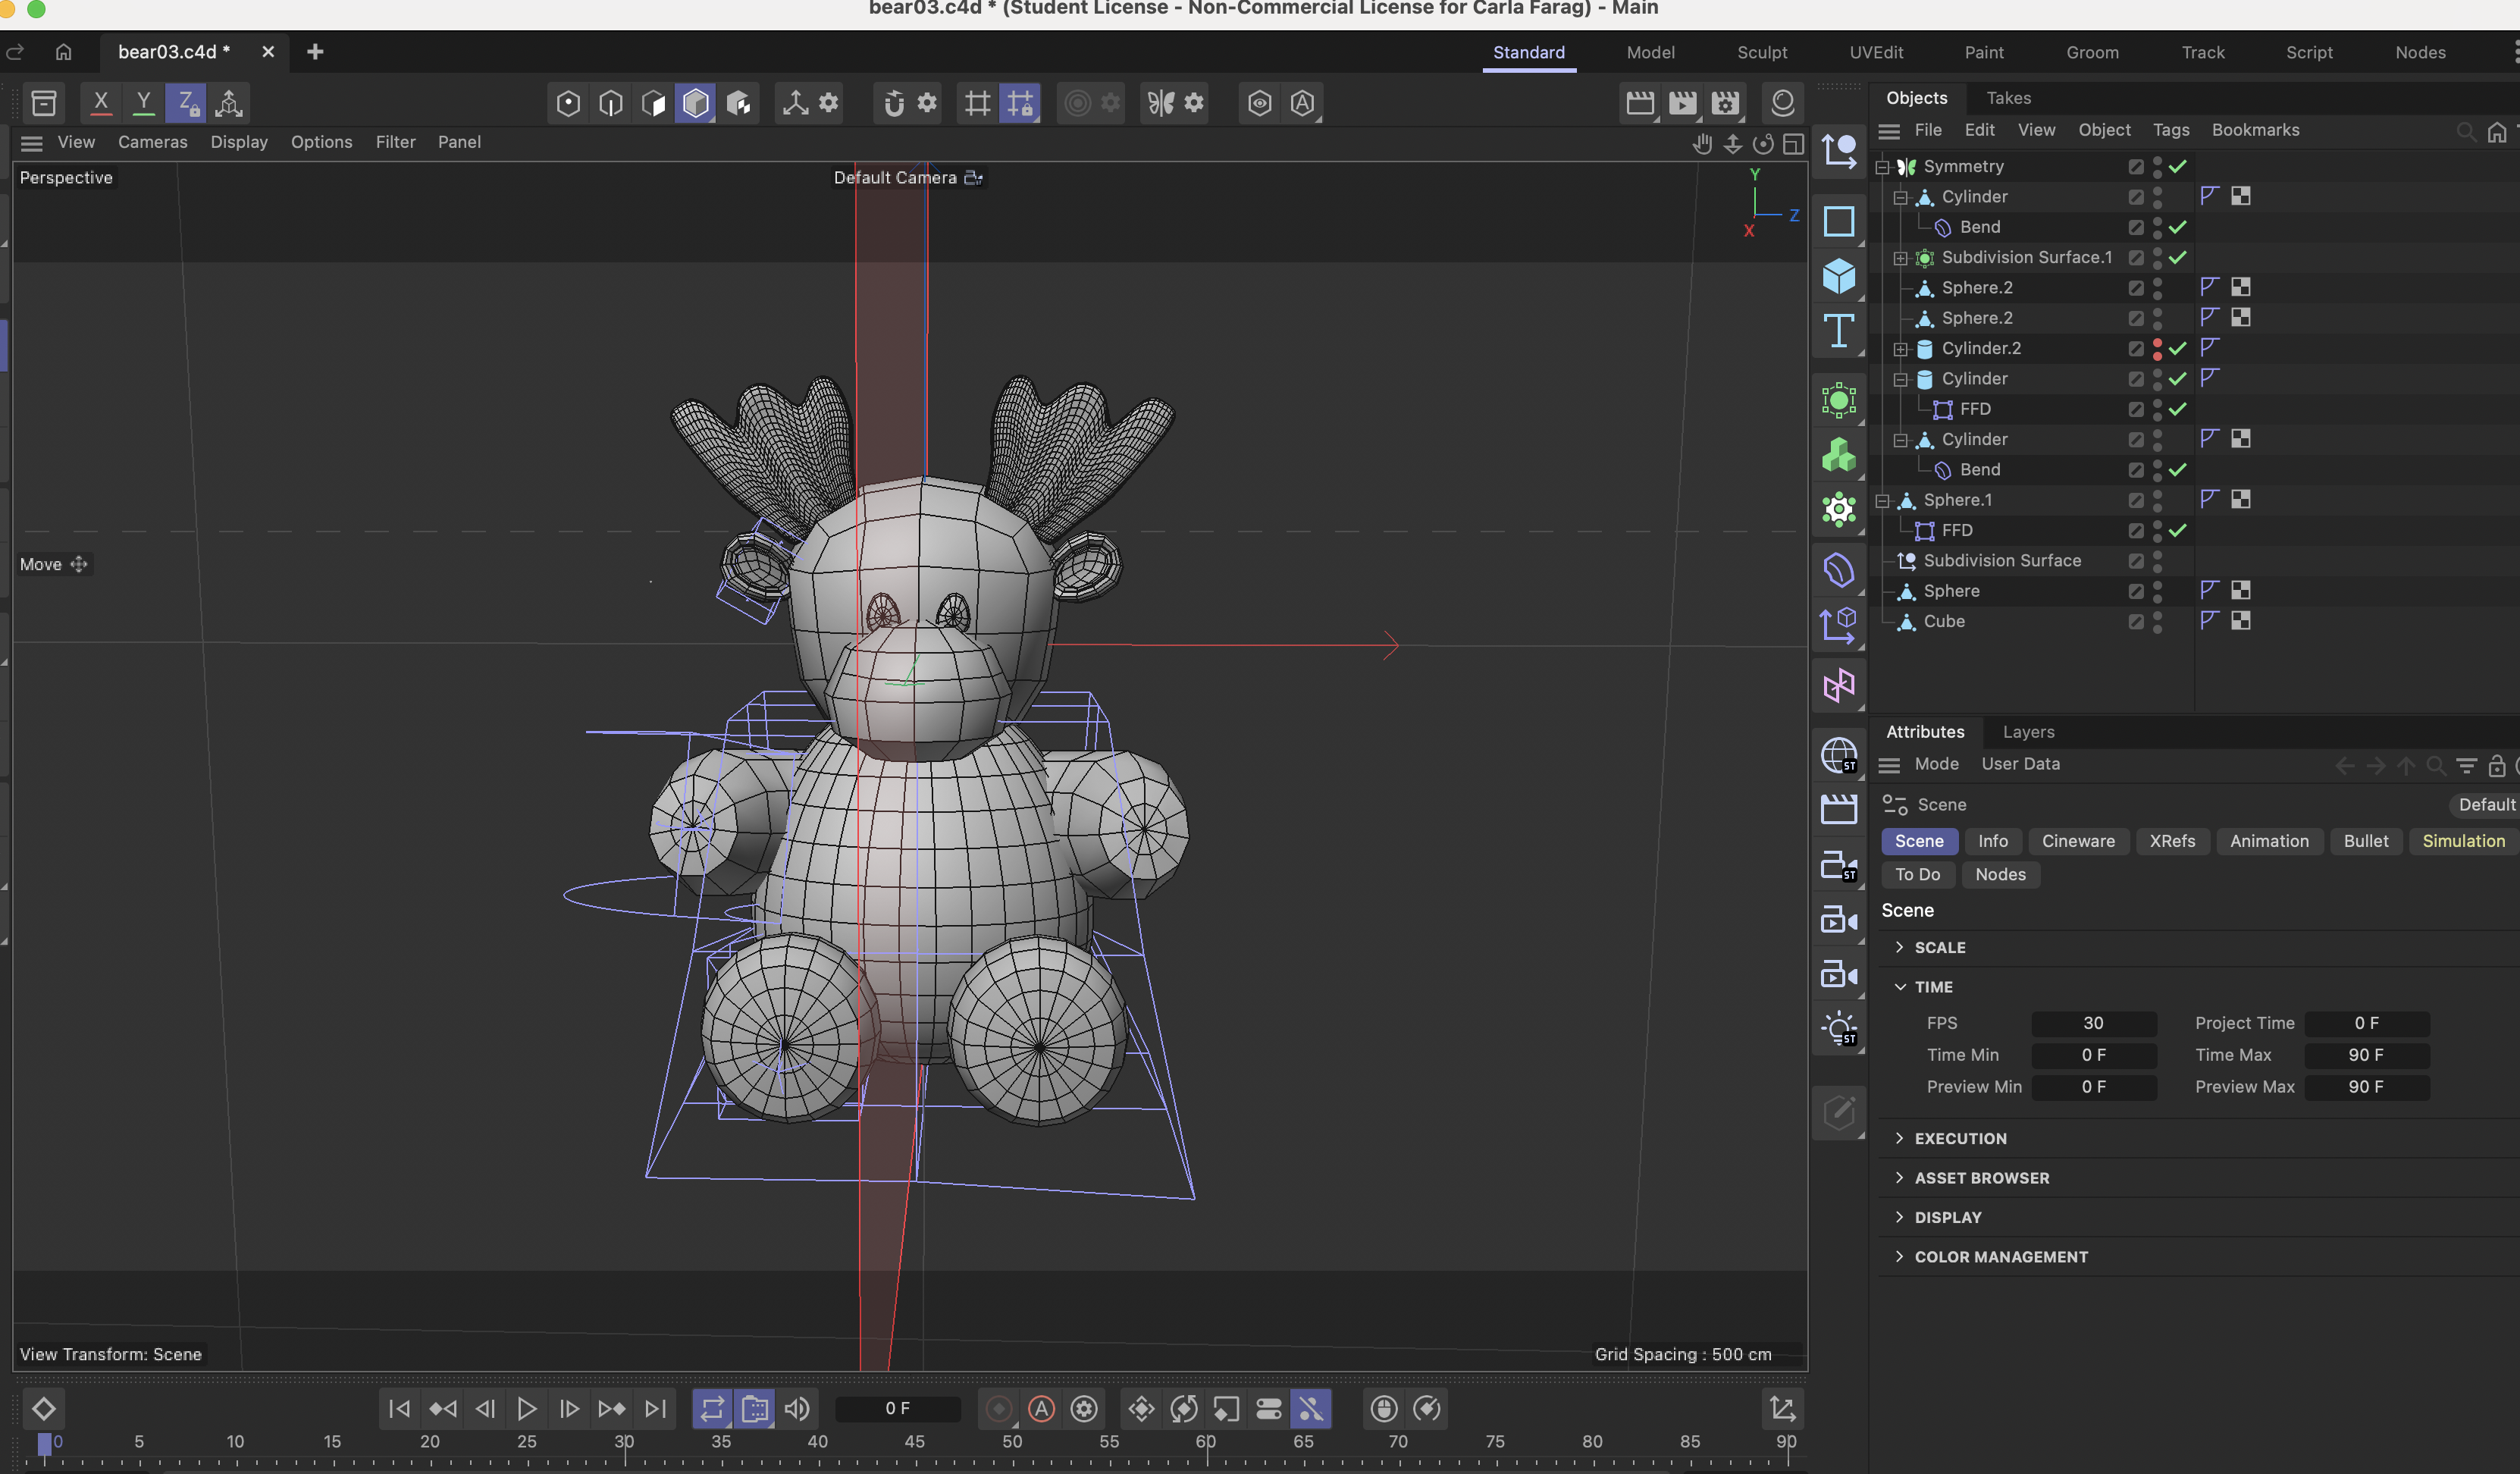Screen dimensions: 2520x1474
Task: Toggle the Autokeying button in timeline bar
Action: tap(1041, 1409)
